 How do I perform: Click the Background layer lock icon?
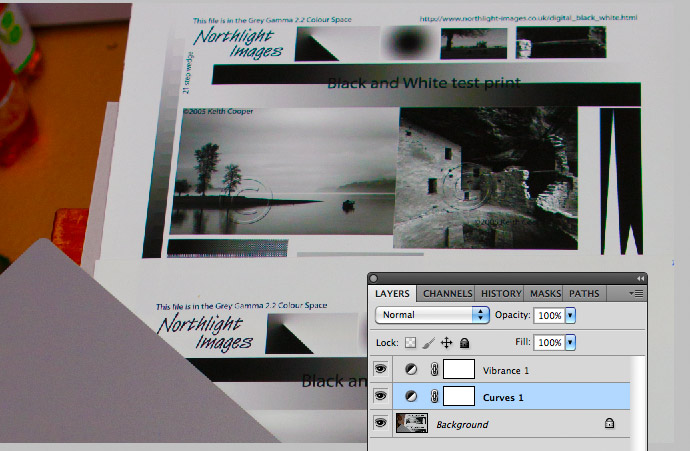pos(609,423)
